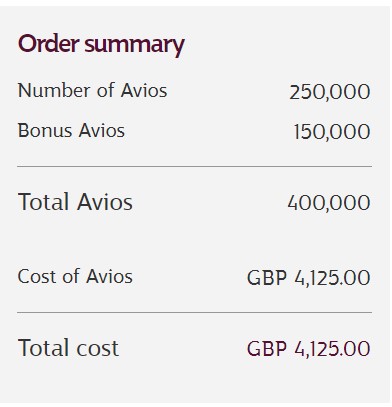Select the Total cost label
The height and width of the screenshot is (407, 392).
tap(68, 348)
